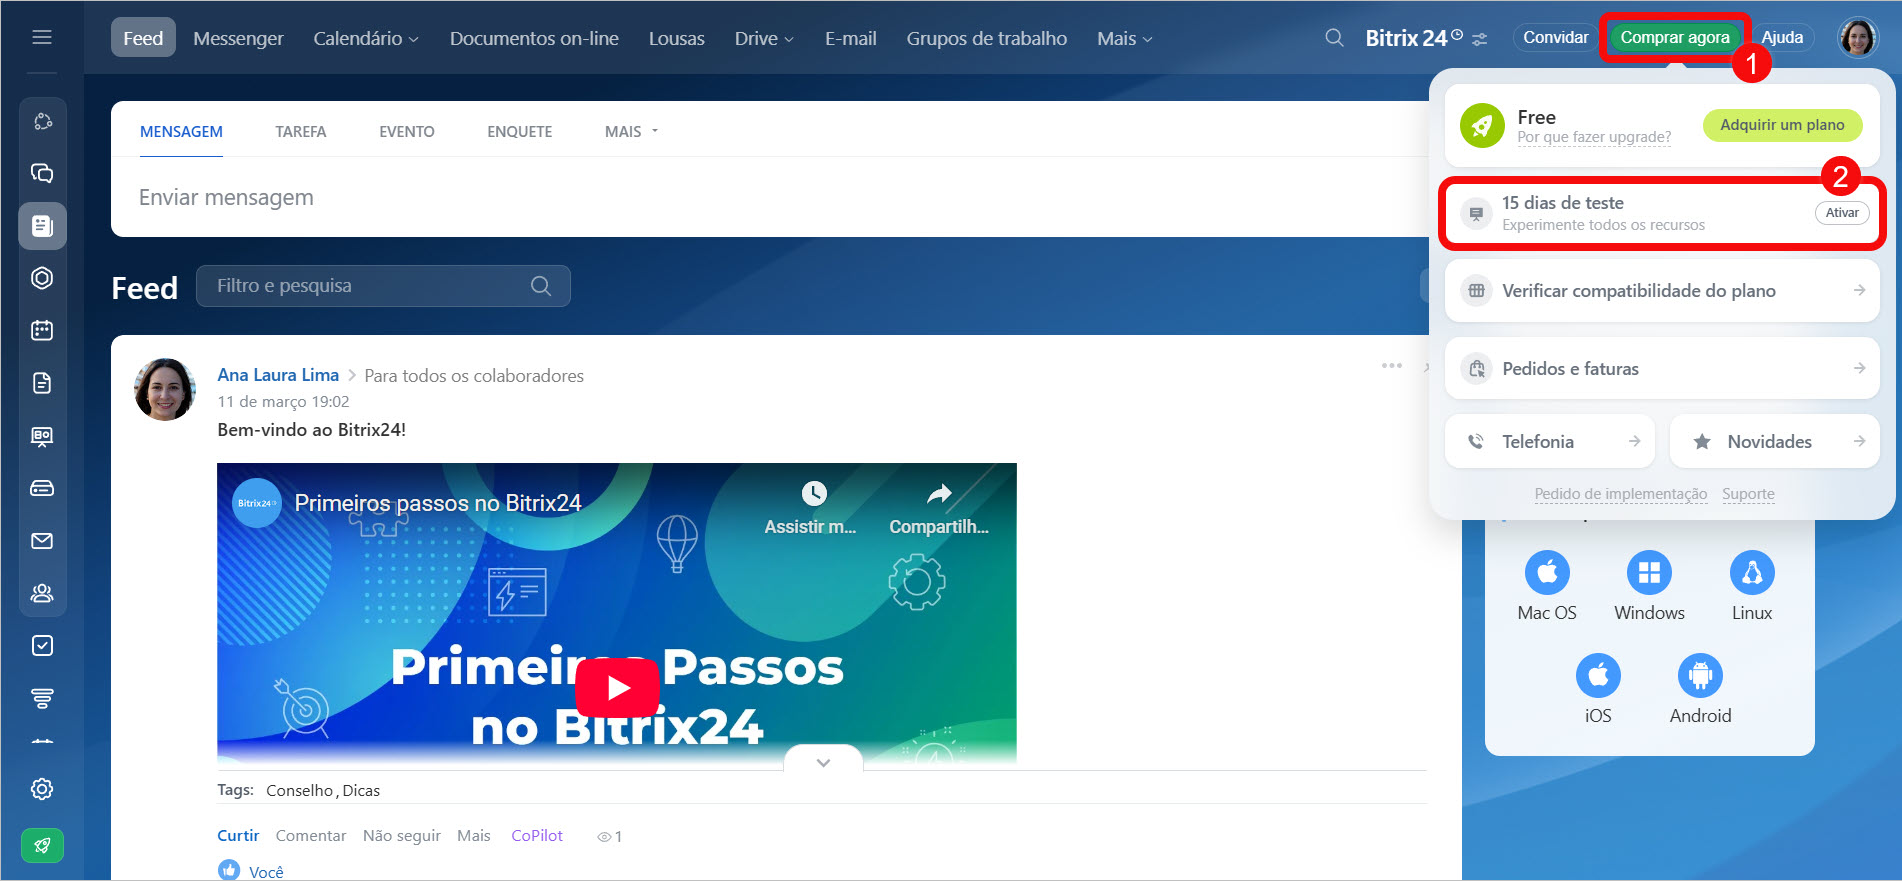Viewport: 1902px width, 881px height.
Task: Click Comentar on the post
Action: click(x=311, y=836)
